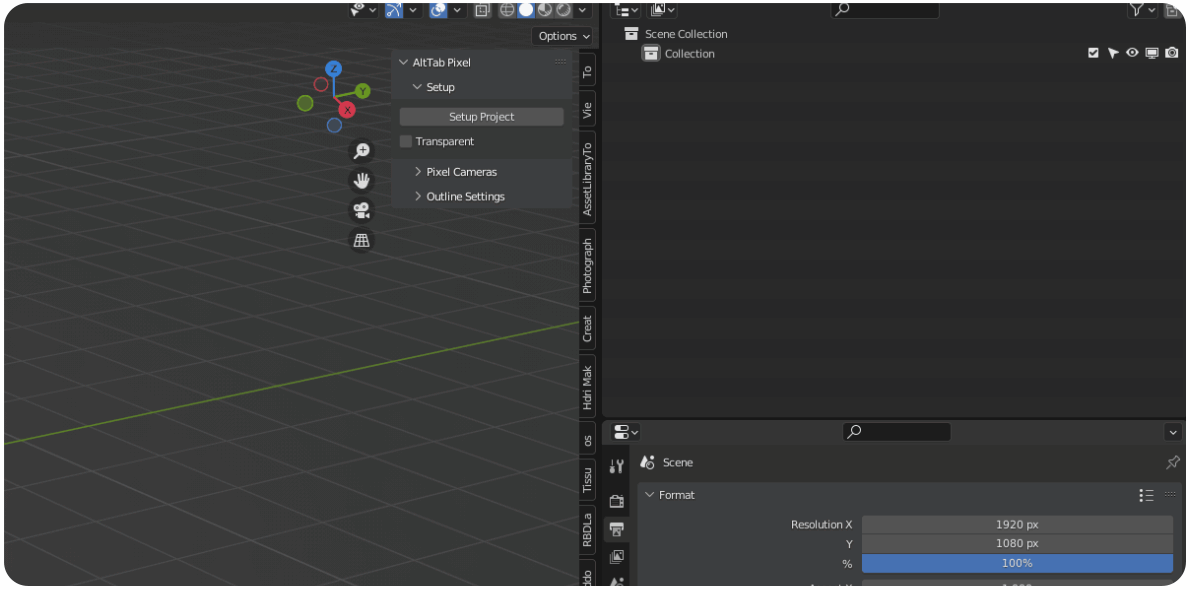The height and width of the screenshot is (590, 1190).
Task: Switch to wireframe shading mode
Action: [x=508, y=10]
